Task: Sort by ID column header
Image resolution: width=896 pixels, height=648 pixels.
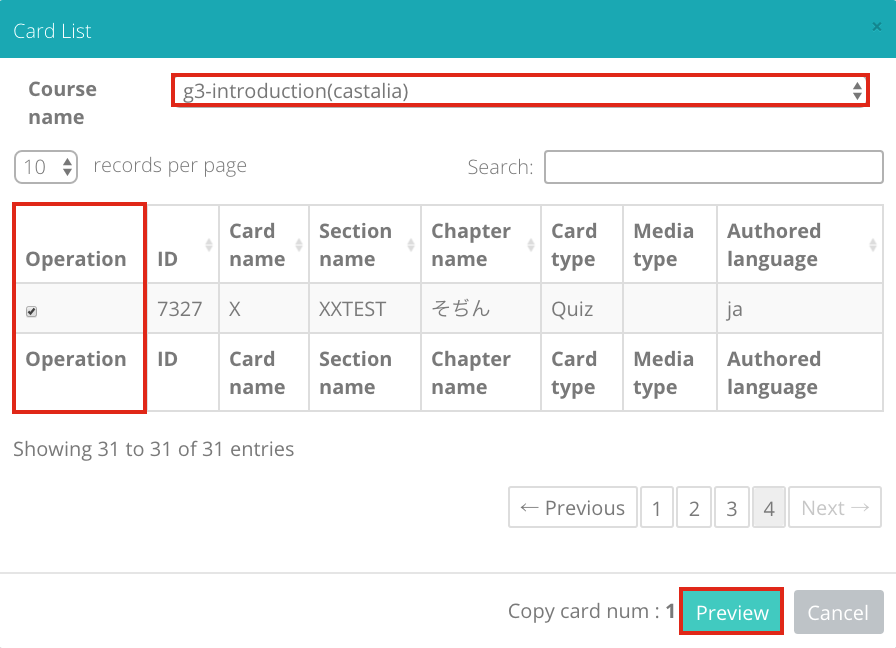Action: (x=183, y=245)
